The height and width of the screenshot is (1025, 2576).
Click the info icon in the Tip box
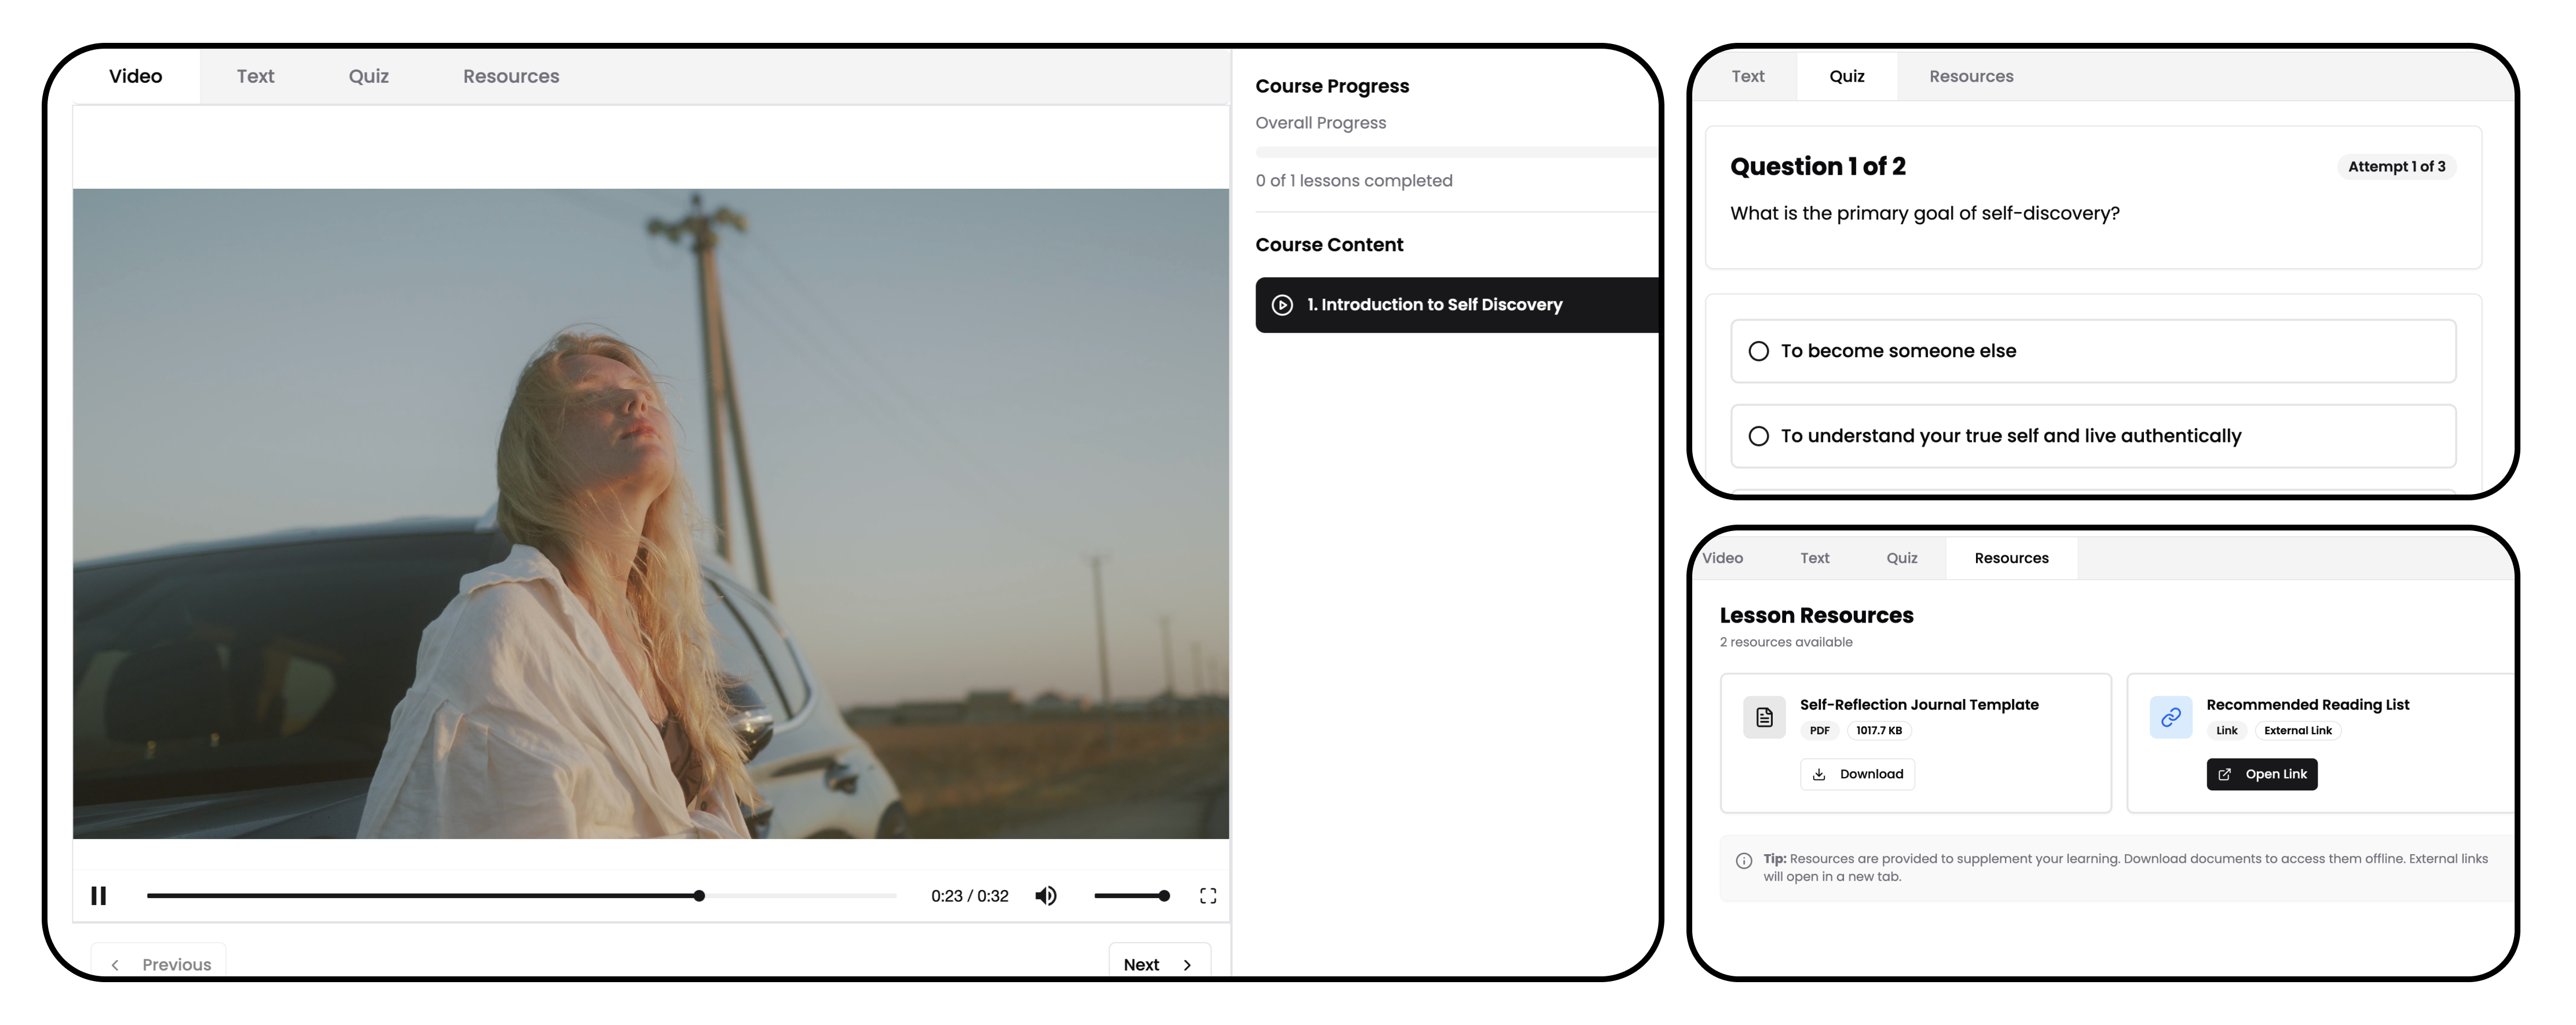click(1744, 861)
